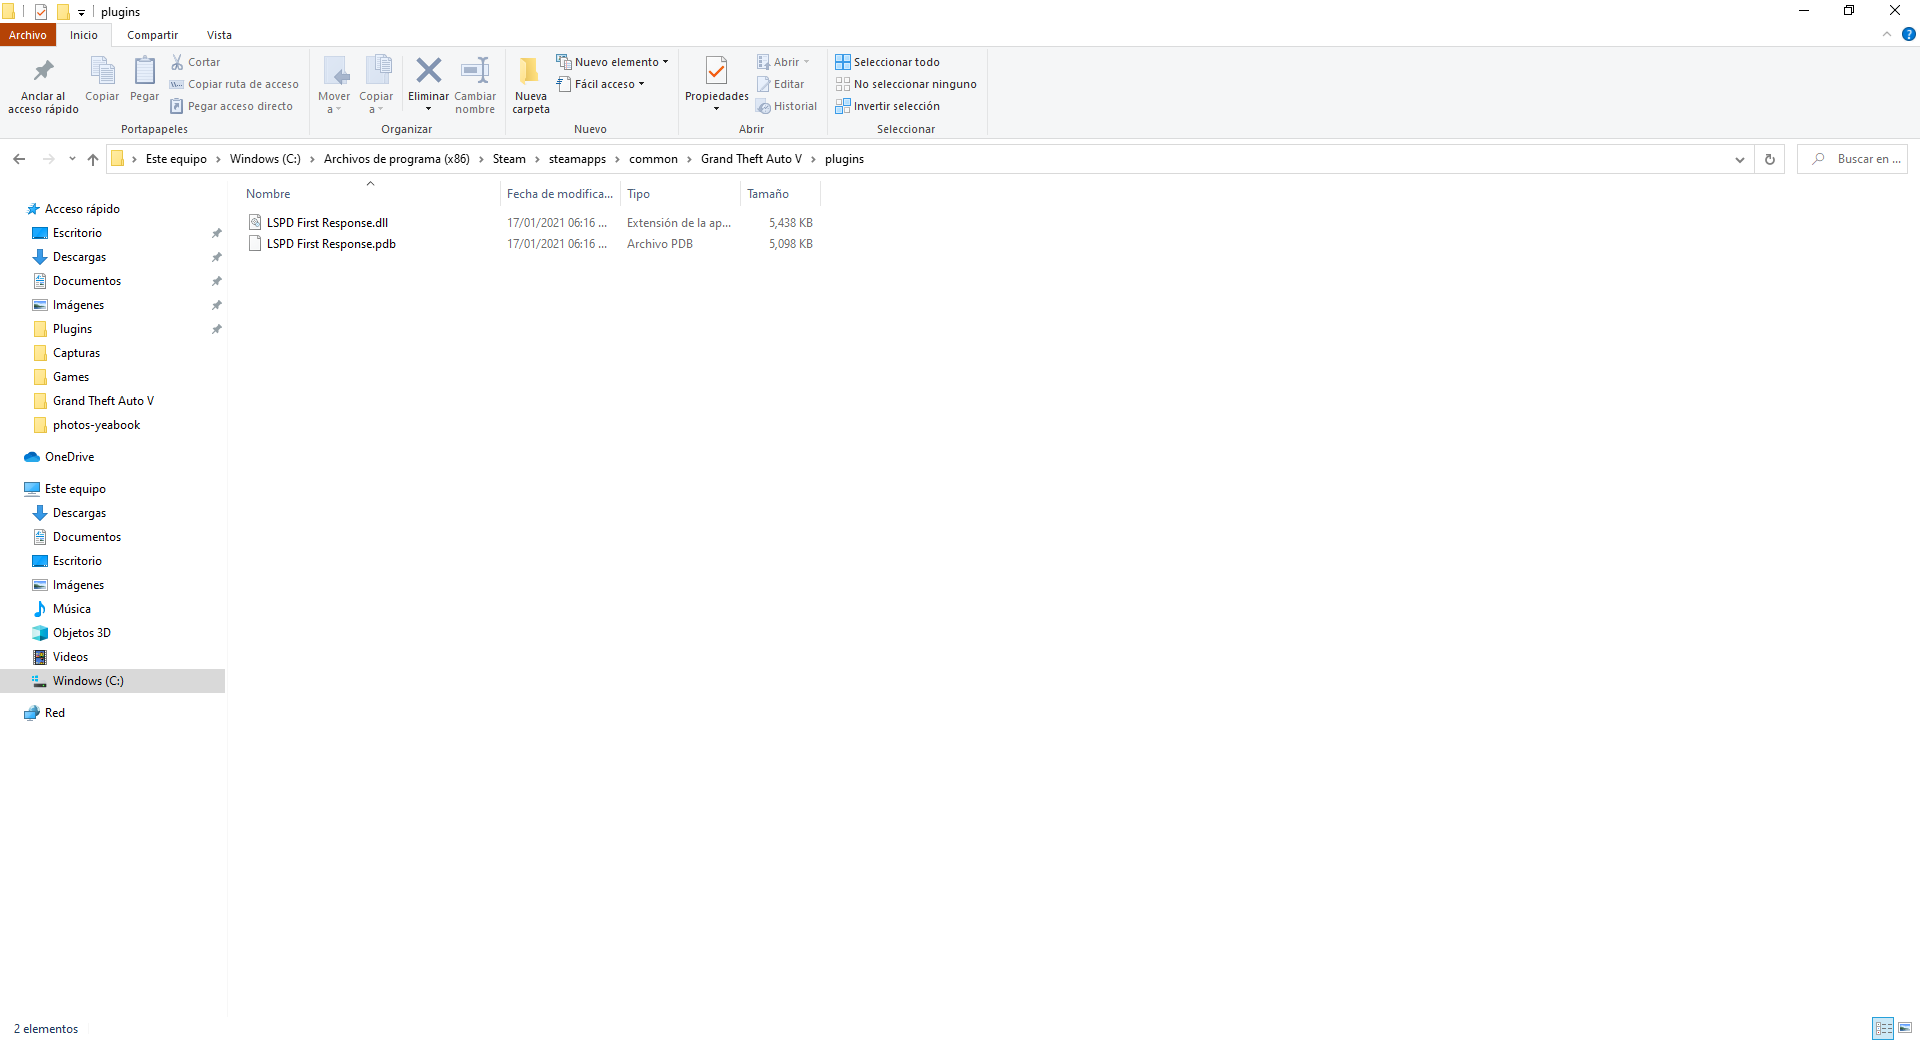Click the Buscar en search box
The image size is (1920, 1040).
[1853, 159]
